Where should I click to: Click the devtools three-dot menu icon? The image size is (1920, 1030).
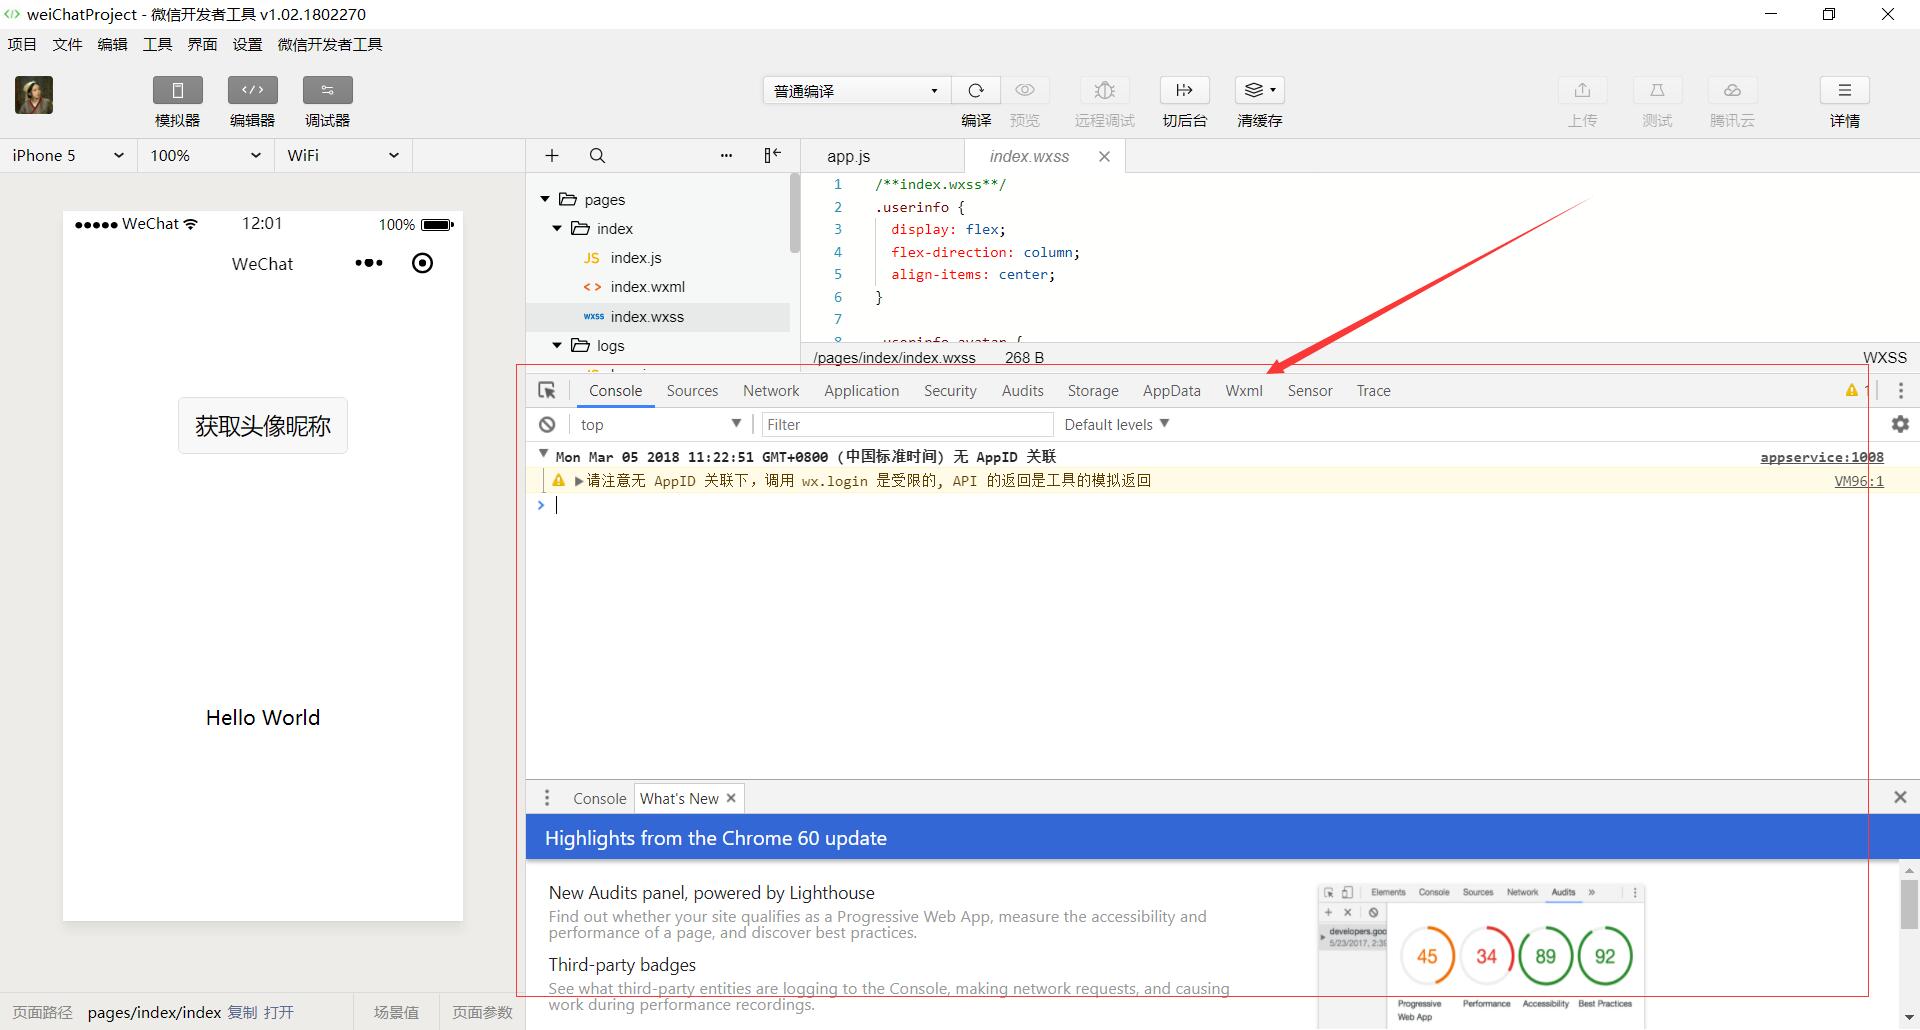coord(1901,391)
